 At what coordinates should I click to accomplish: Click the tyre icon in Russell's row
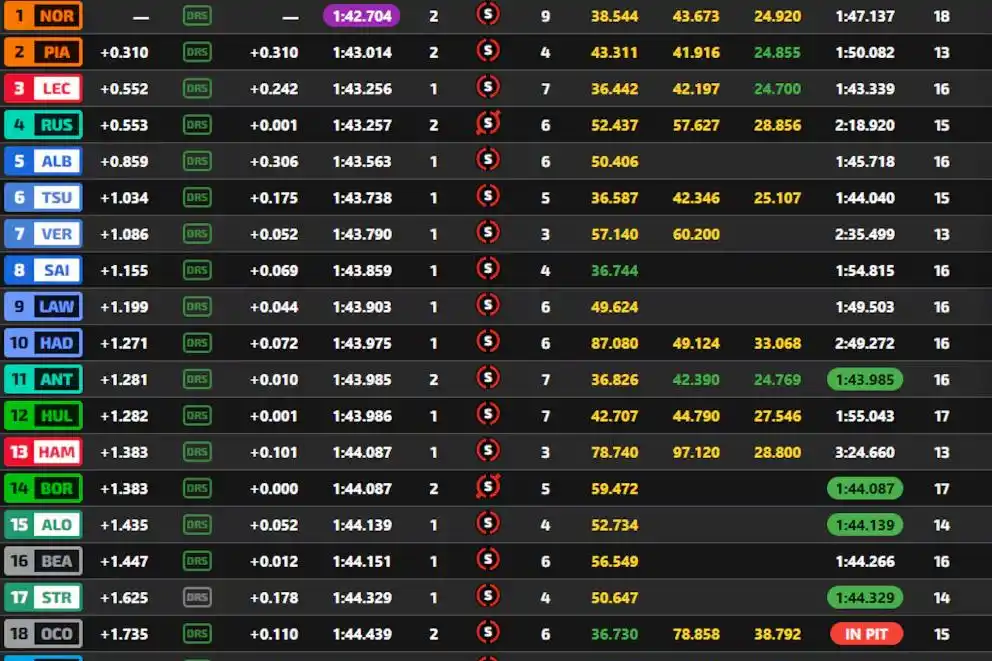(488, 124)
